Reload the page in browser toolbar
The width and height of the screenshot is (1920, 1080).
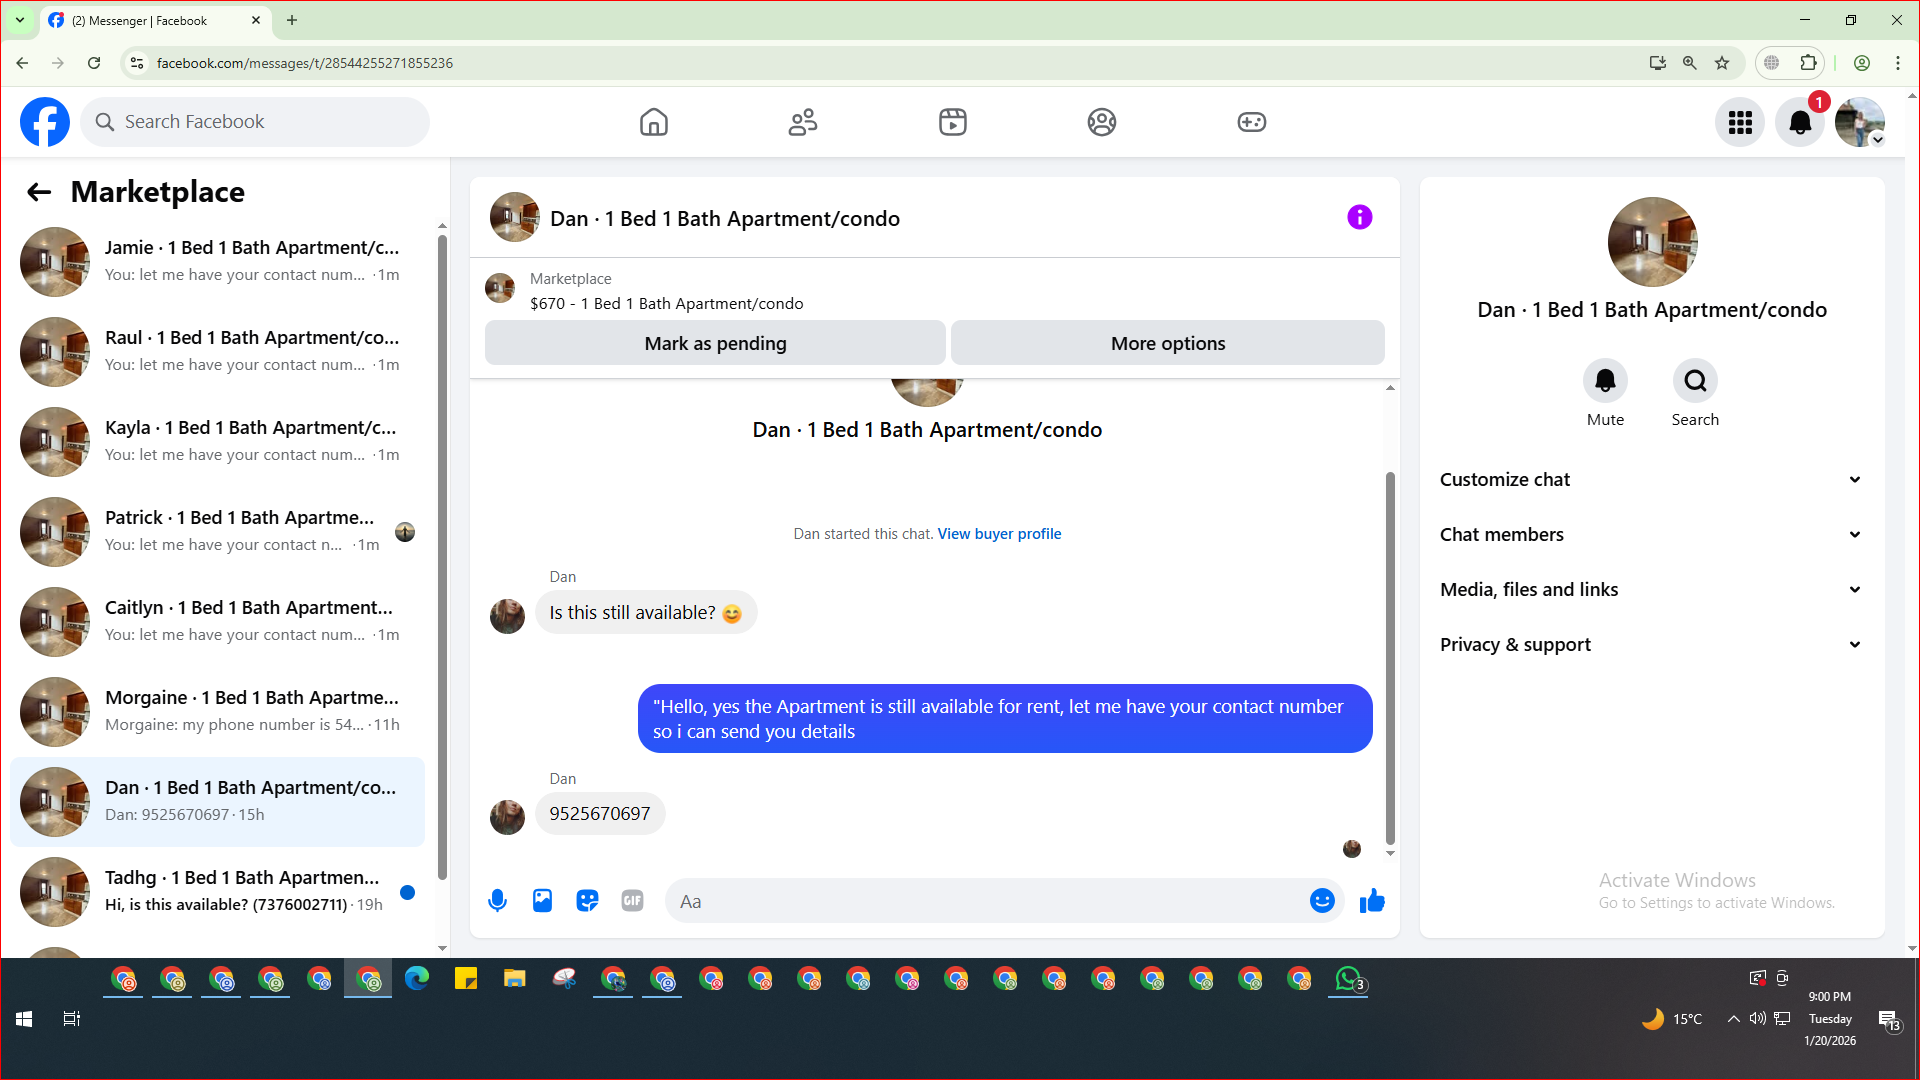(94, 63)
